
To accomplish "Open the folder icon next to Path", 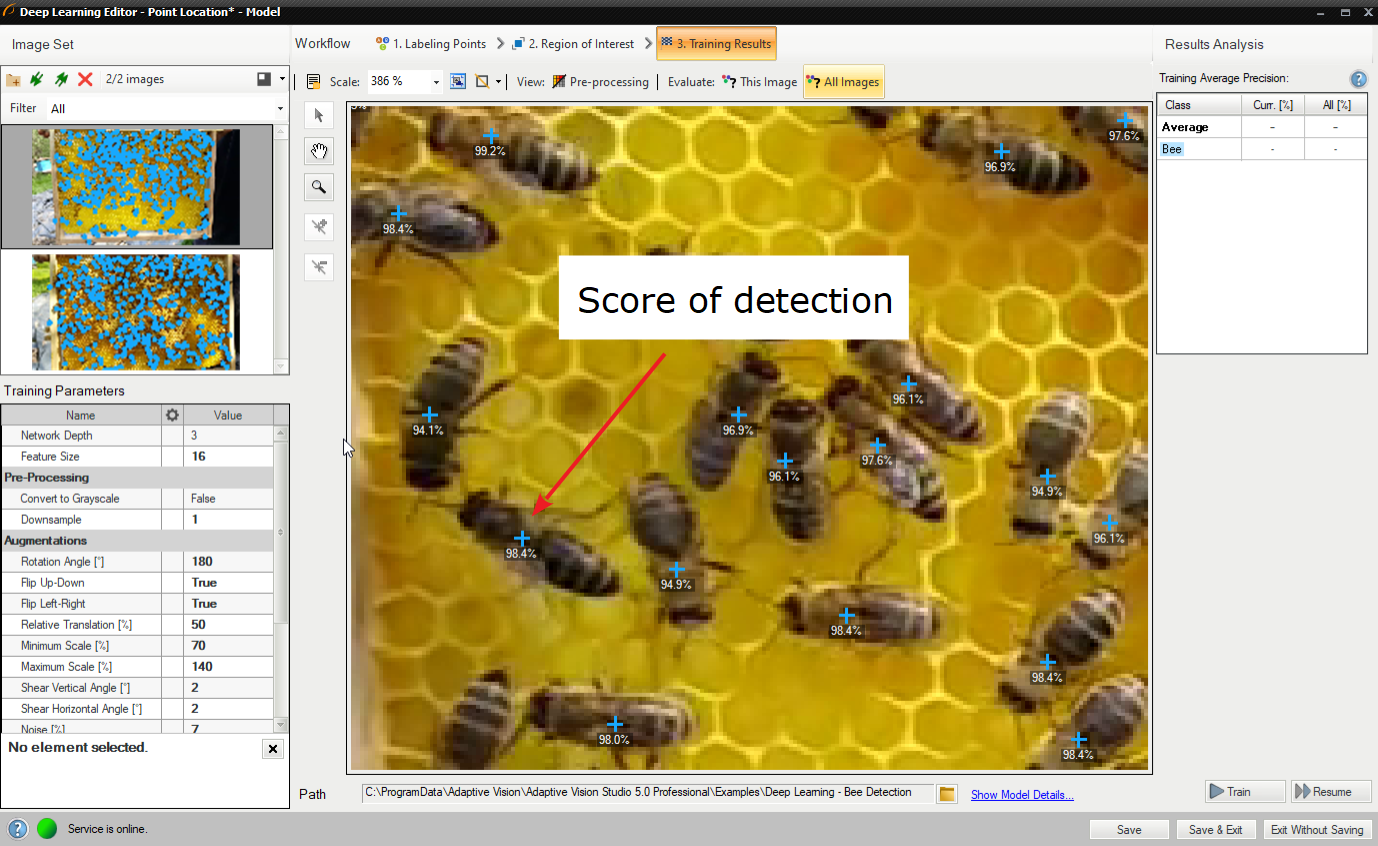I will [945, 792].
